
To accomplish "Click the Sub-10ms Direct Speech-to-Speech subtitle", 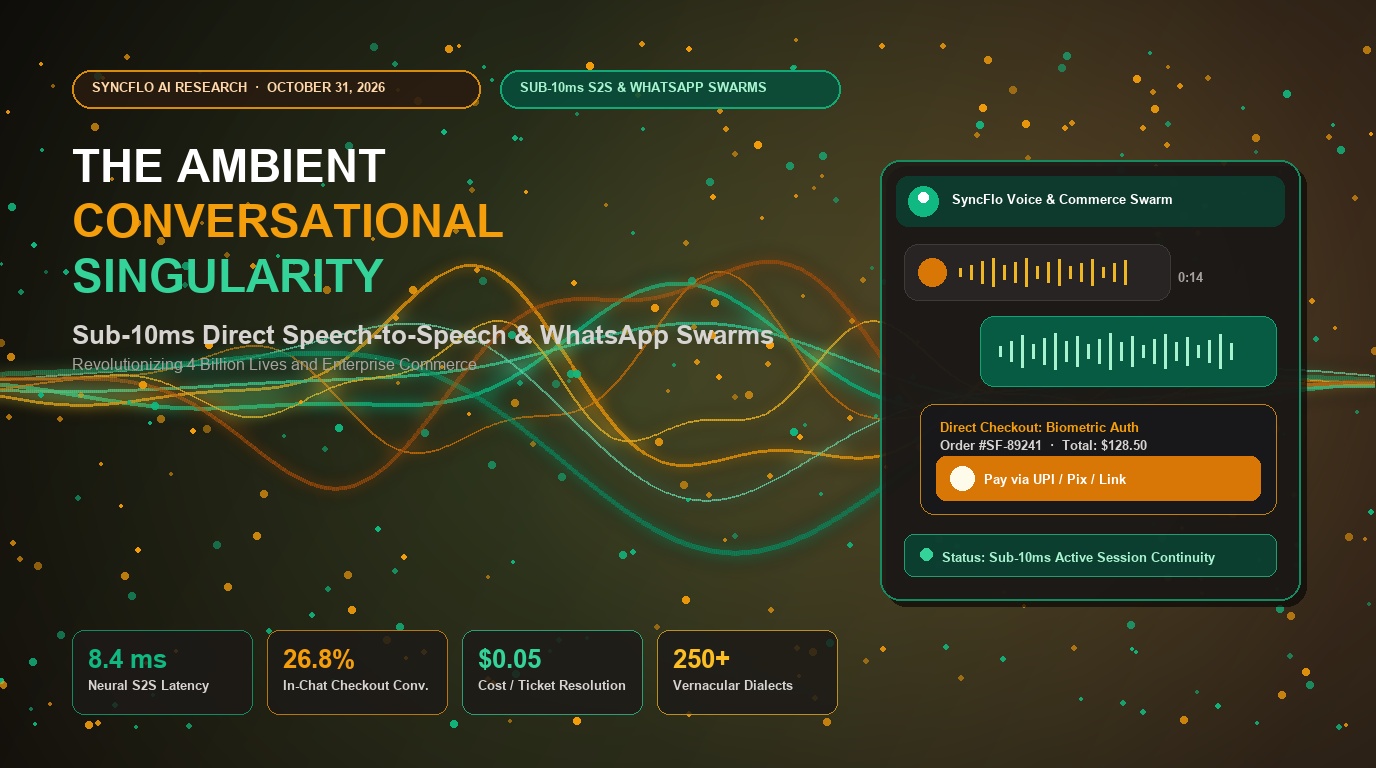I will point(423,335).
